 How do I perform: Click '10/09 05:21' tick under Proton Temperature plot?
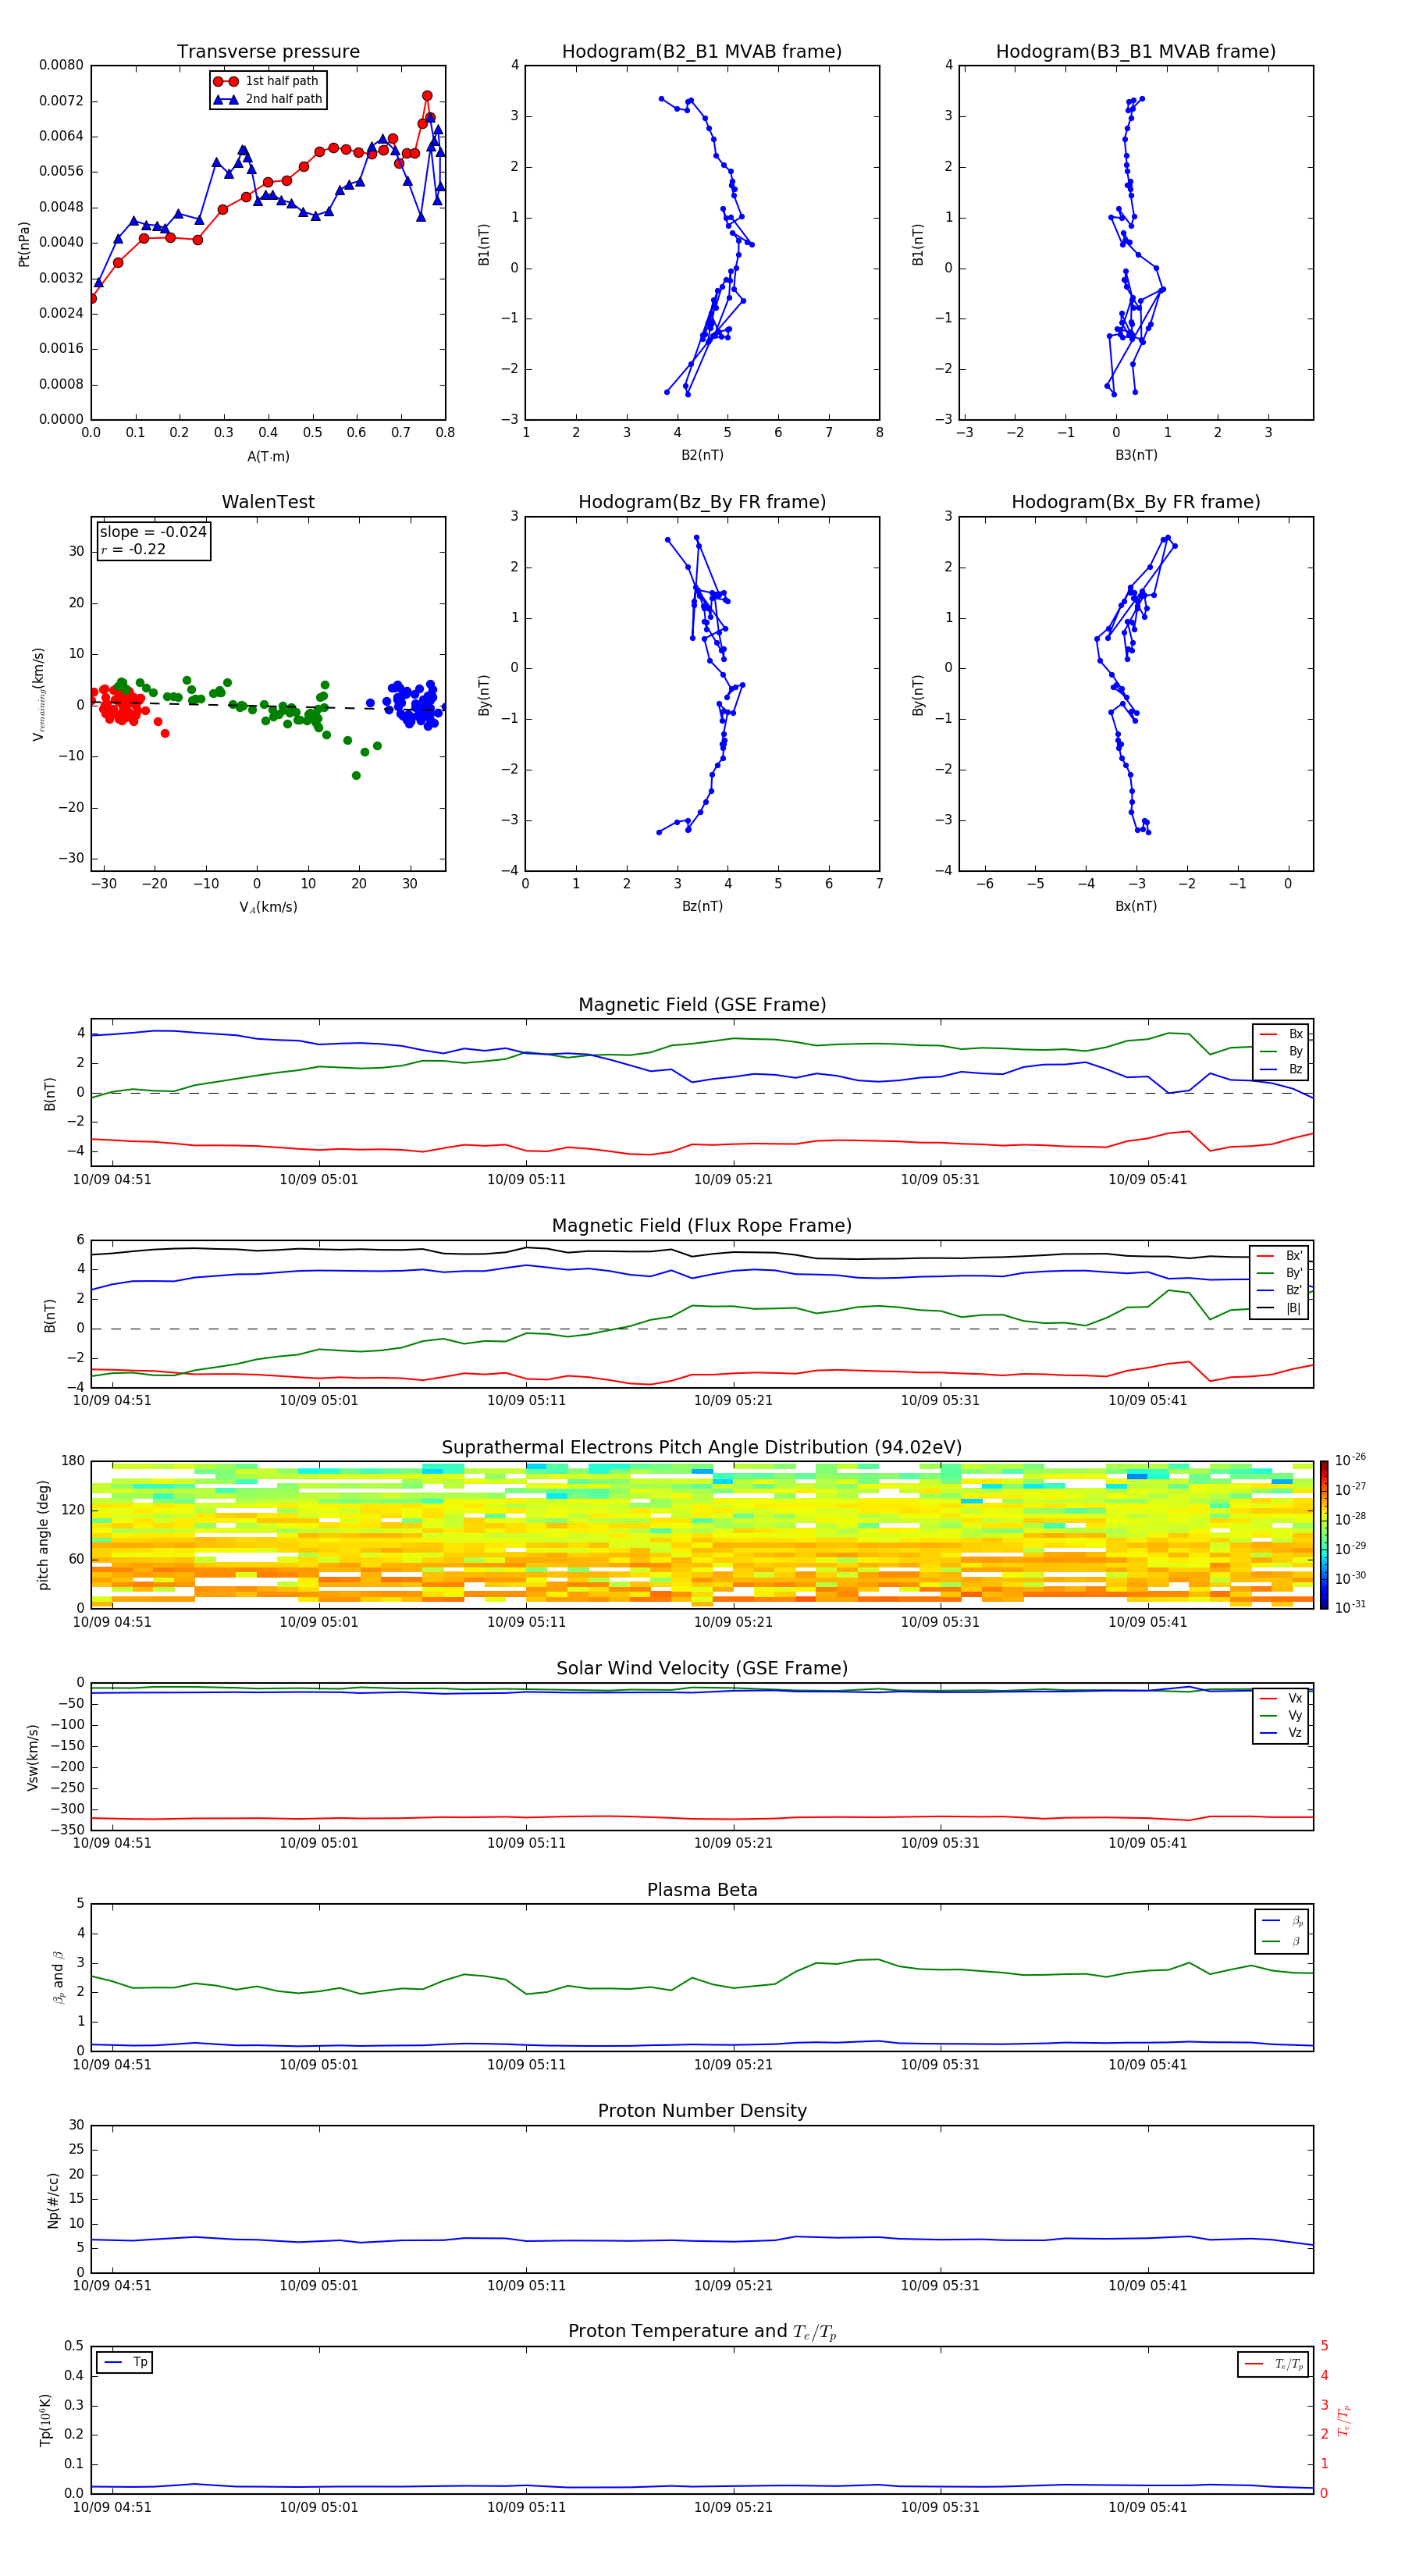click(733, 2507)
